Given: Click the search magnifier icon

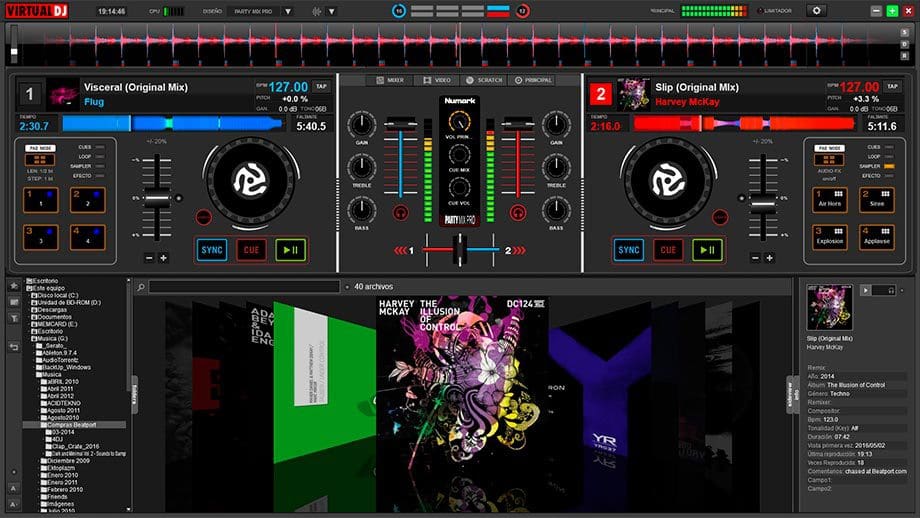Looking at the screenshot, I should pos(141,287).
